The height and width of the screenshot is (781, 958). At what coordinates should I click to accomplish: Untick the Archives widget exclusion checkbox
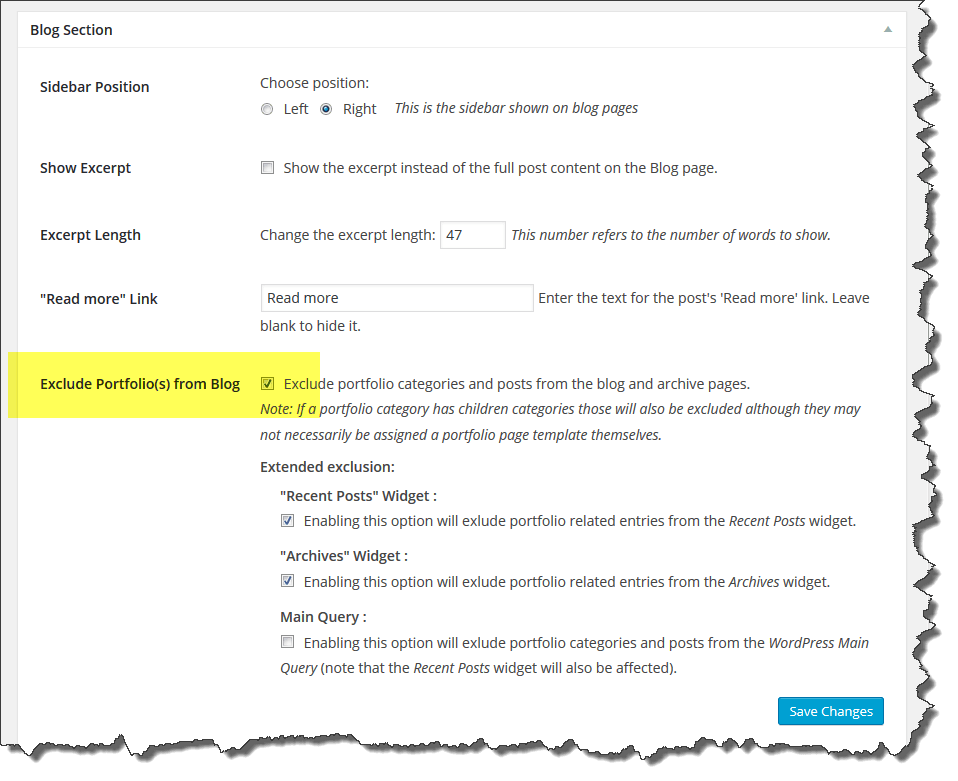pyautogui.click(x=287, y=581)
